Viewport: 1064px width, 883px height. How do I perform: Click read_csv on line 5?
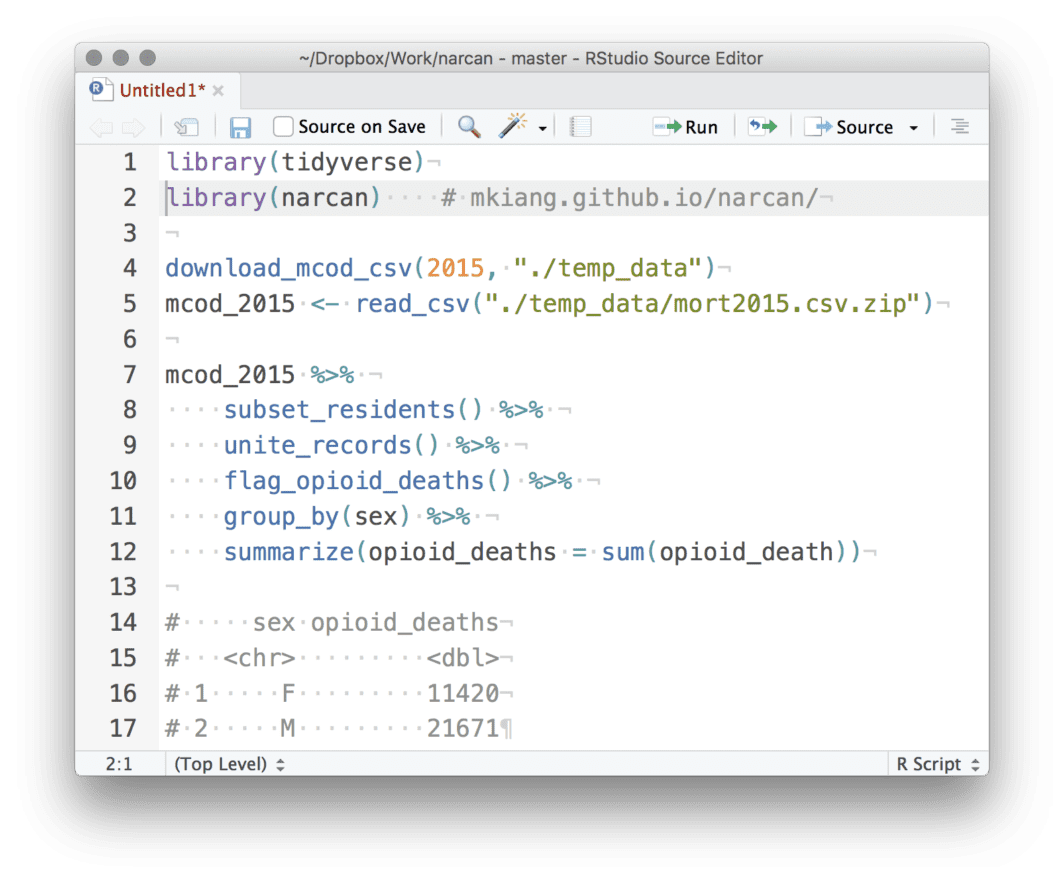click(413, 303)
